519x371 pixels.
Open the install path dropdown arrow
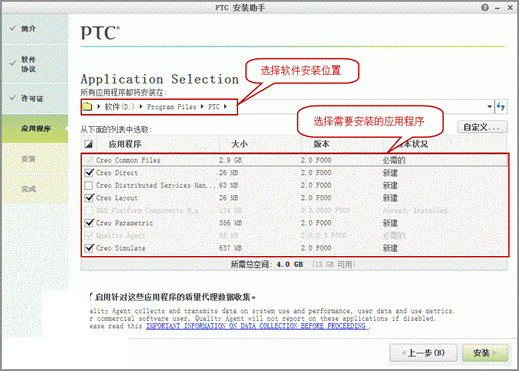coord(489,107)
